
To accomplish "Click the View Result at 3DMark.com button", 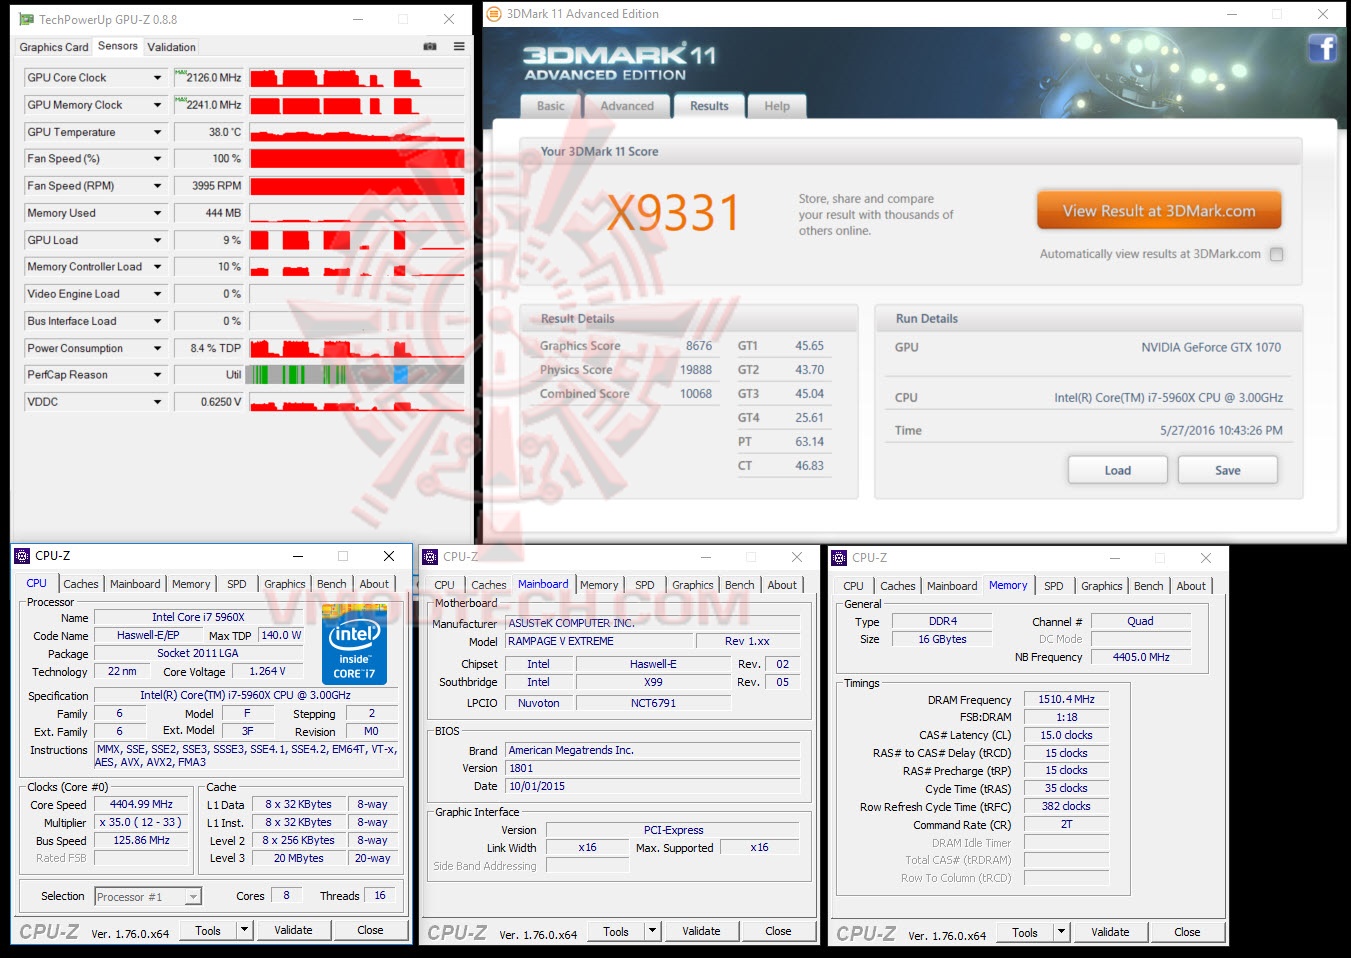I will pos(1159,211).
